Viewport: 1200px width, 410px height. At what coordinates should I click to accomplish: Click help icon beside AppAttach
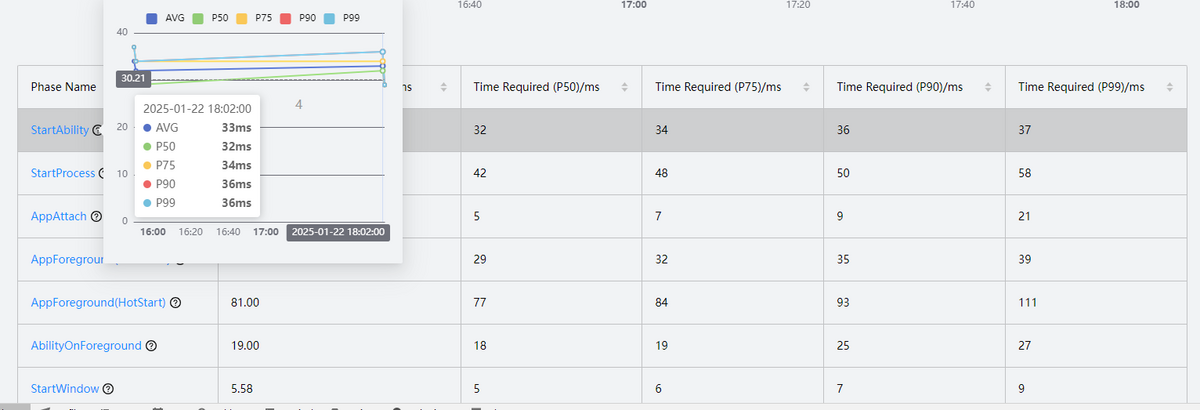96,217
